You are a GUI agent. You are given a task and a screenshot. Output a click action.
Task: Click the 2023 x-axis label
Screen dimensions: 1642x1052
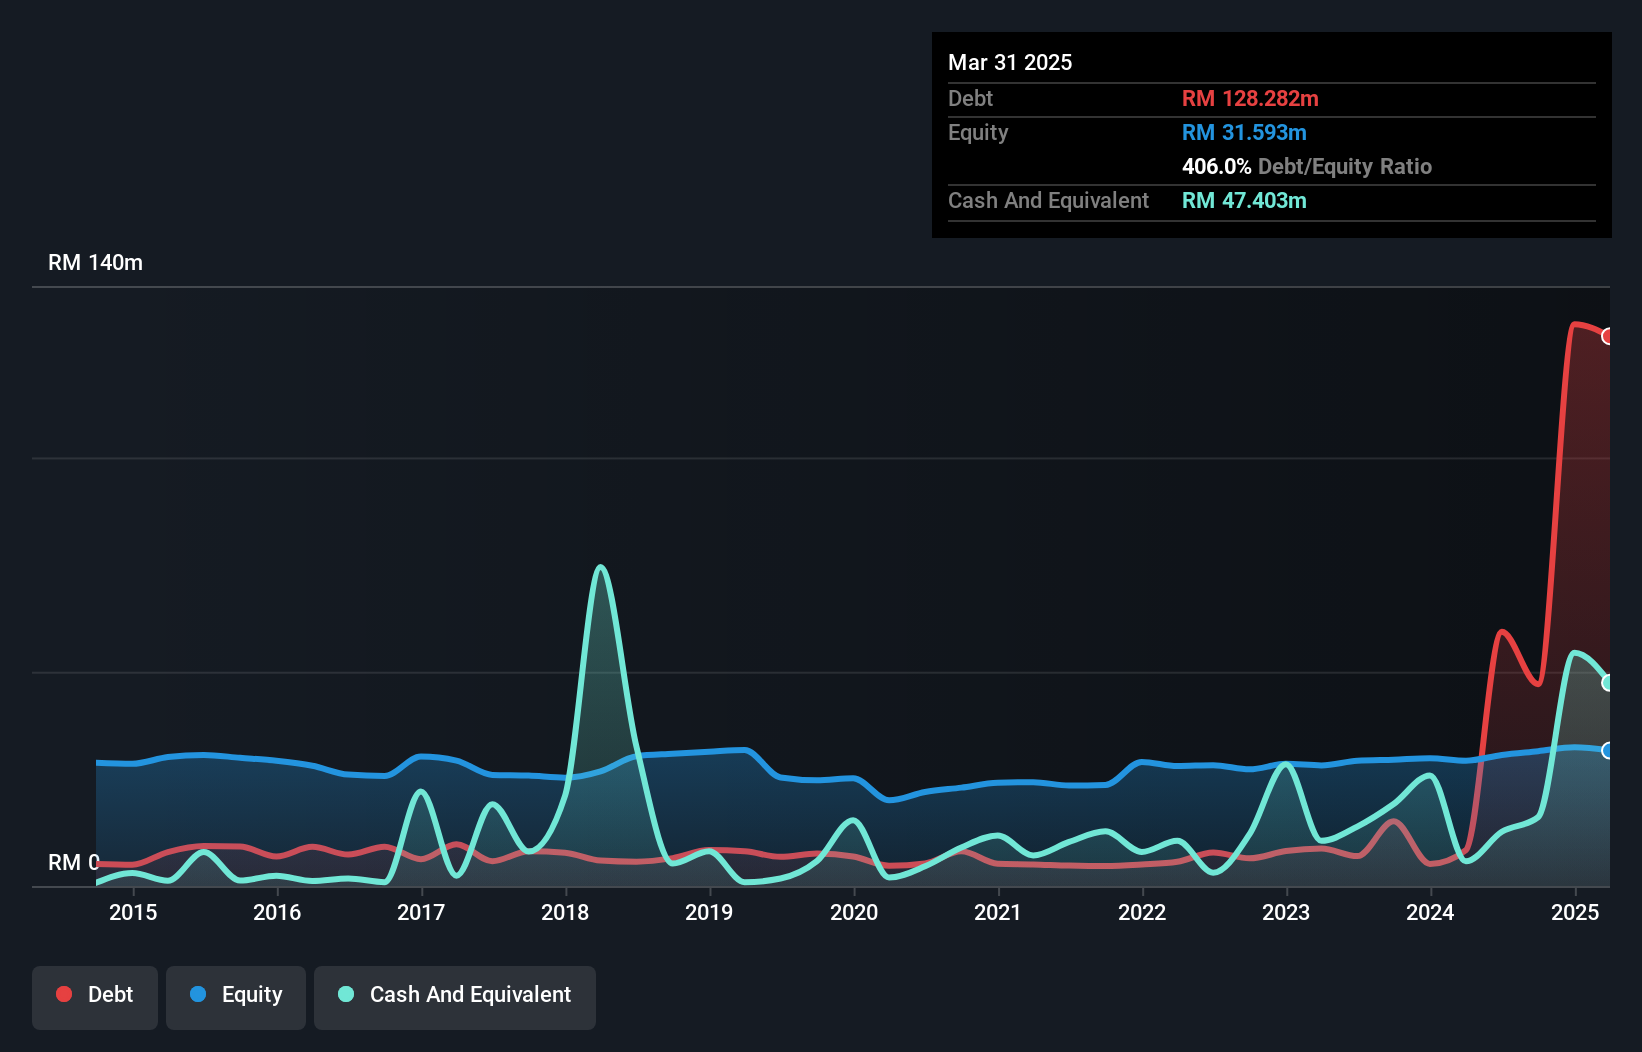(1286, 912)
